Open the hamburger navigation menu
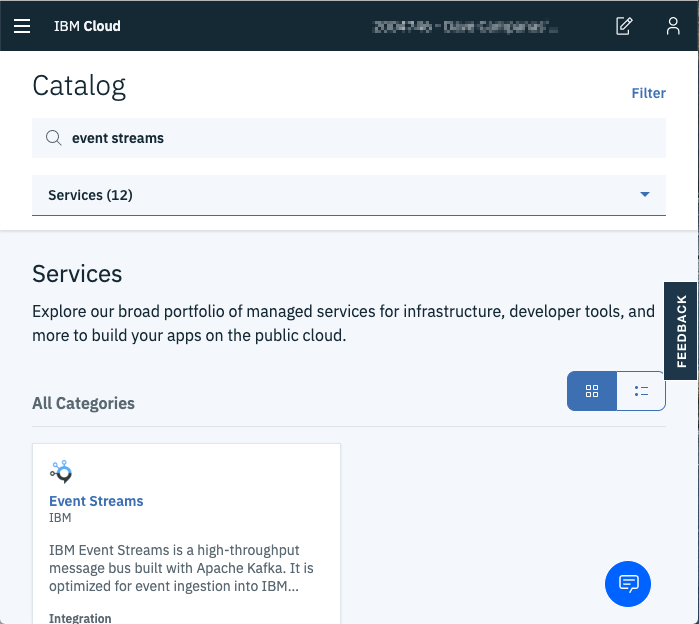This screenshot has width=699, height=624. pos(22,26)
